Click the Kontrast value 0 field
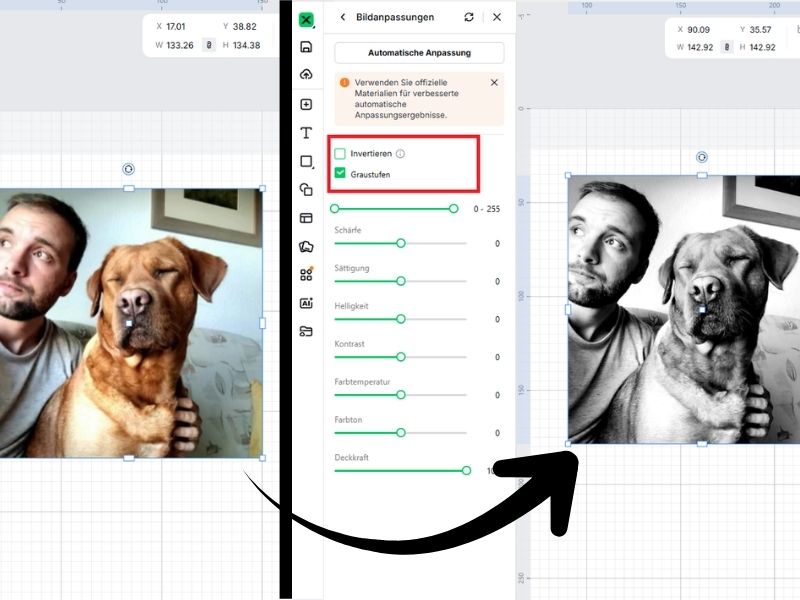The width and height of the screenshot is (800, 600). point(497,357)
